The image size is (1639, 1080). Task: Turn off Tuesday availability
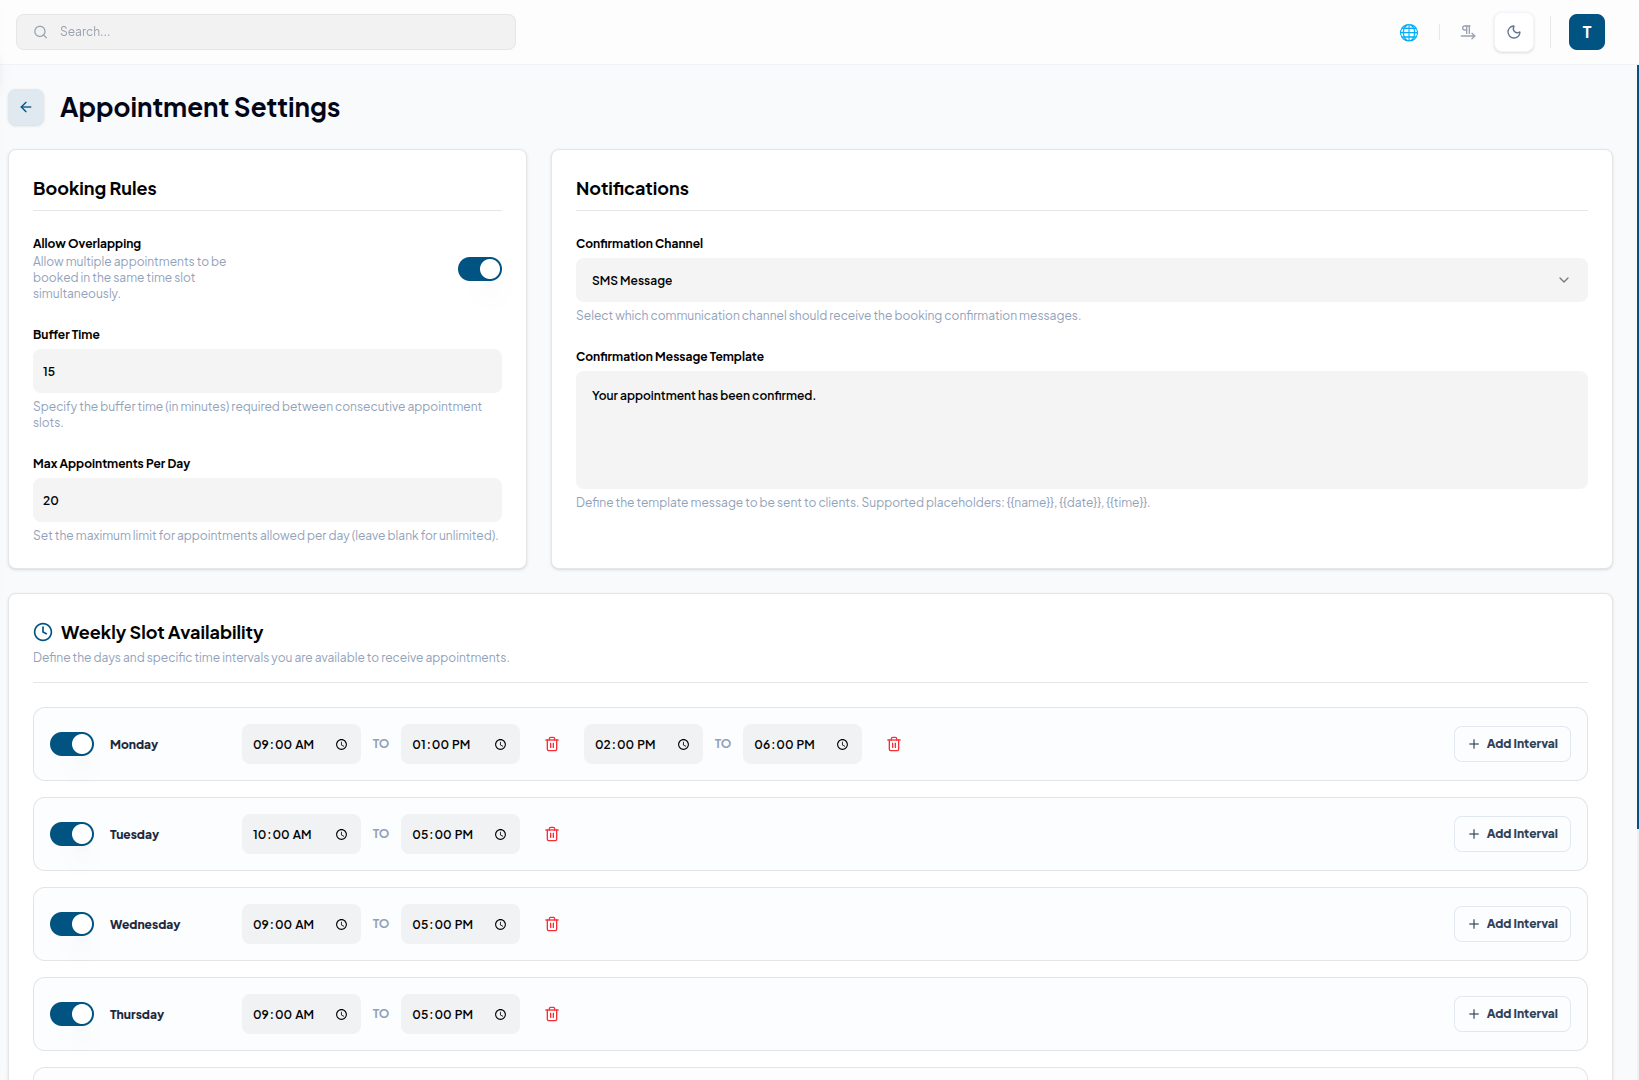pyautogui.click(x=72, y=834)
